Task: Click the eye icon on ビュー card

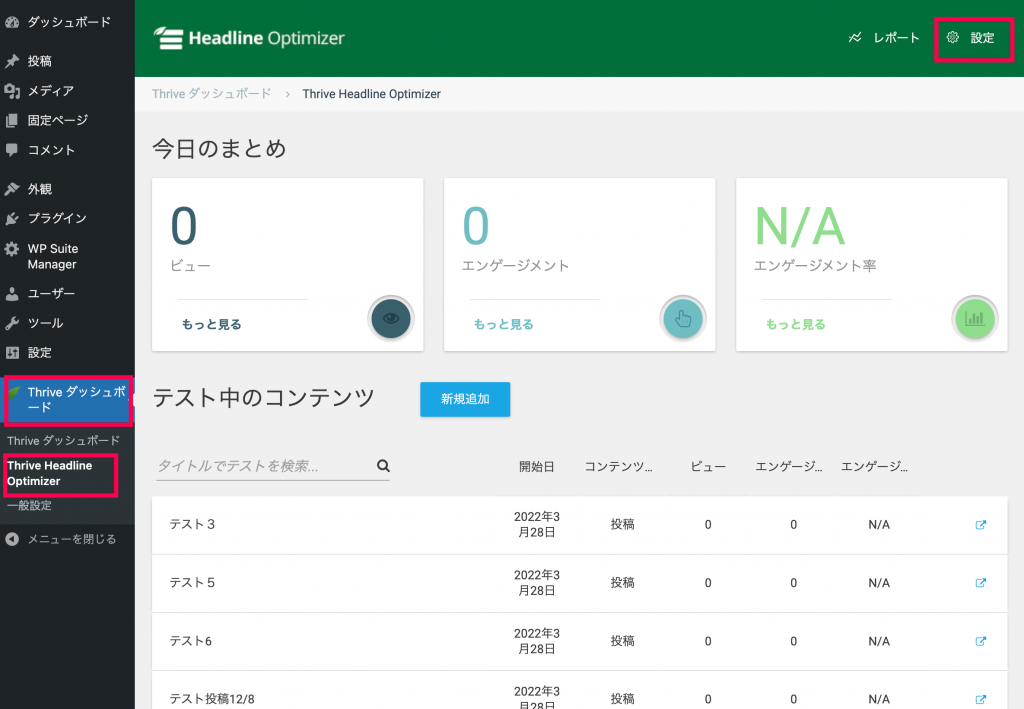Action: click(391, 318)
